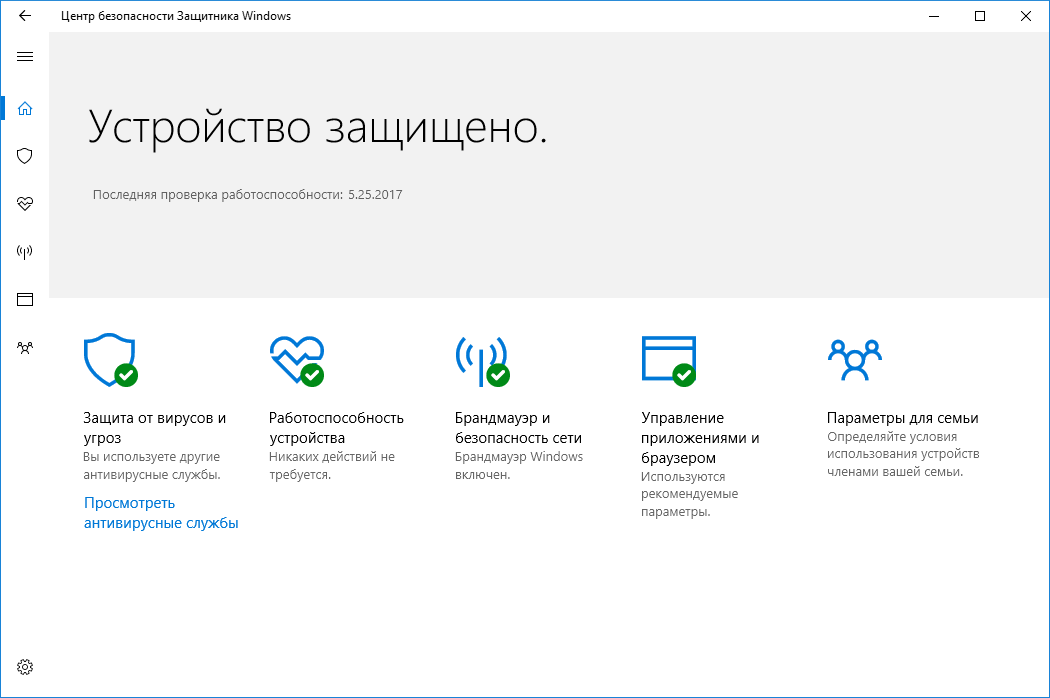Open Просмотреть антивирусные службы link
The width and height of the screenshot is (1050, 698).
(x=160, y=512)
